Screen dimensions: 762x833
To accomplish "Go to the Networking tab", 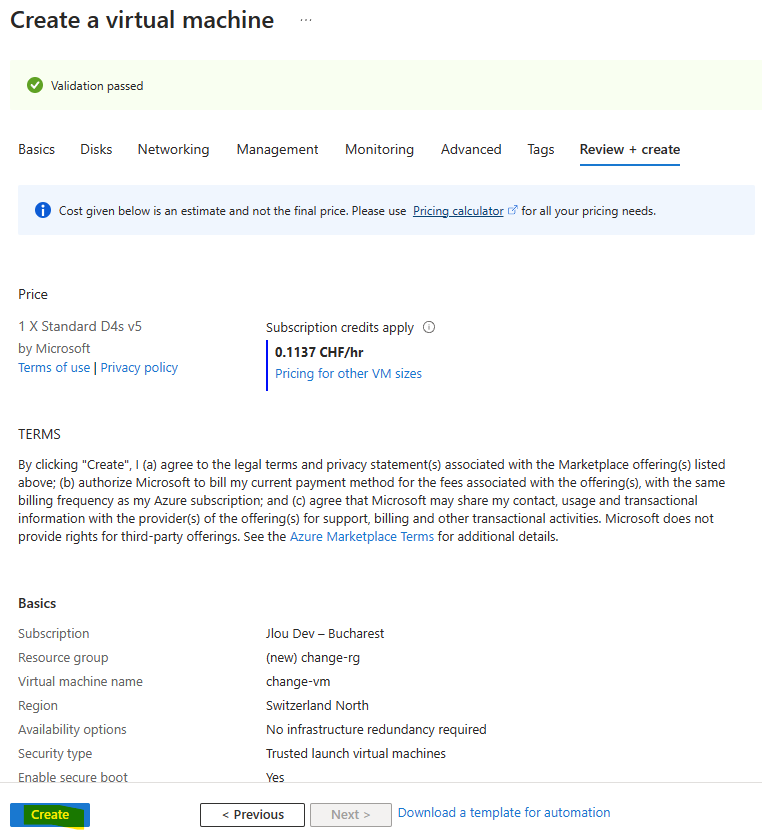I will [173, 149].
